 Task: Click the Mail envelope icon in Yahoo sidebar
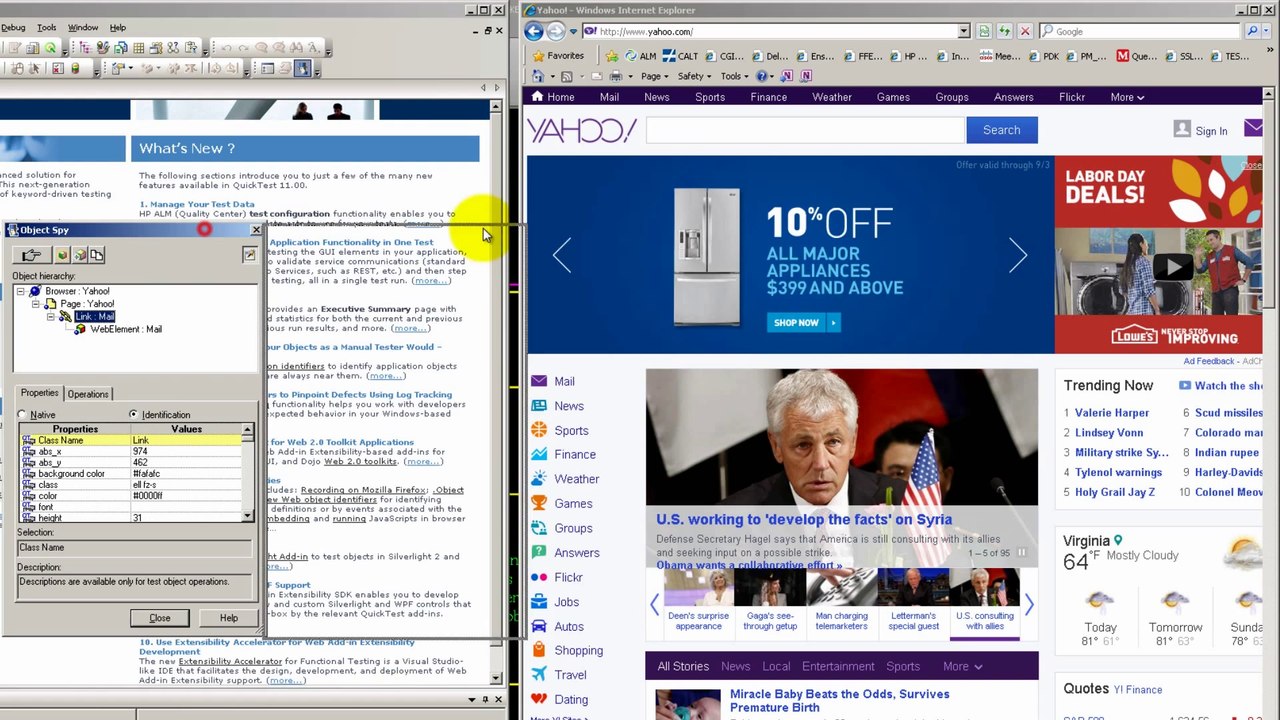click(x=539, y=381)
